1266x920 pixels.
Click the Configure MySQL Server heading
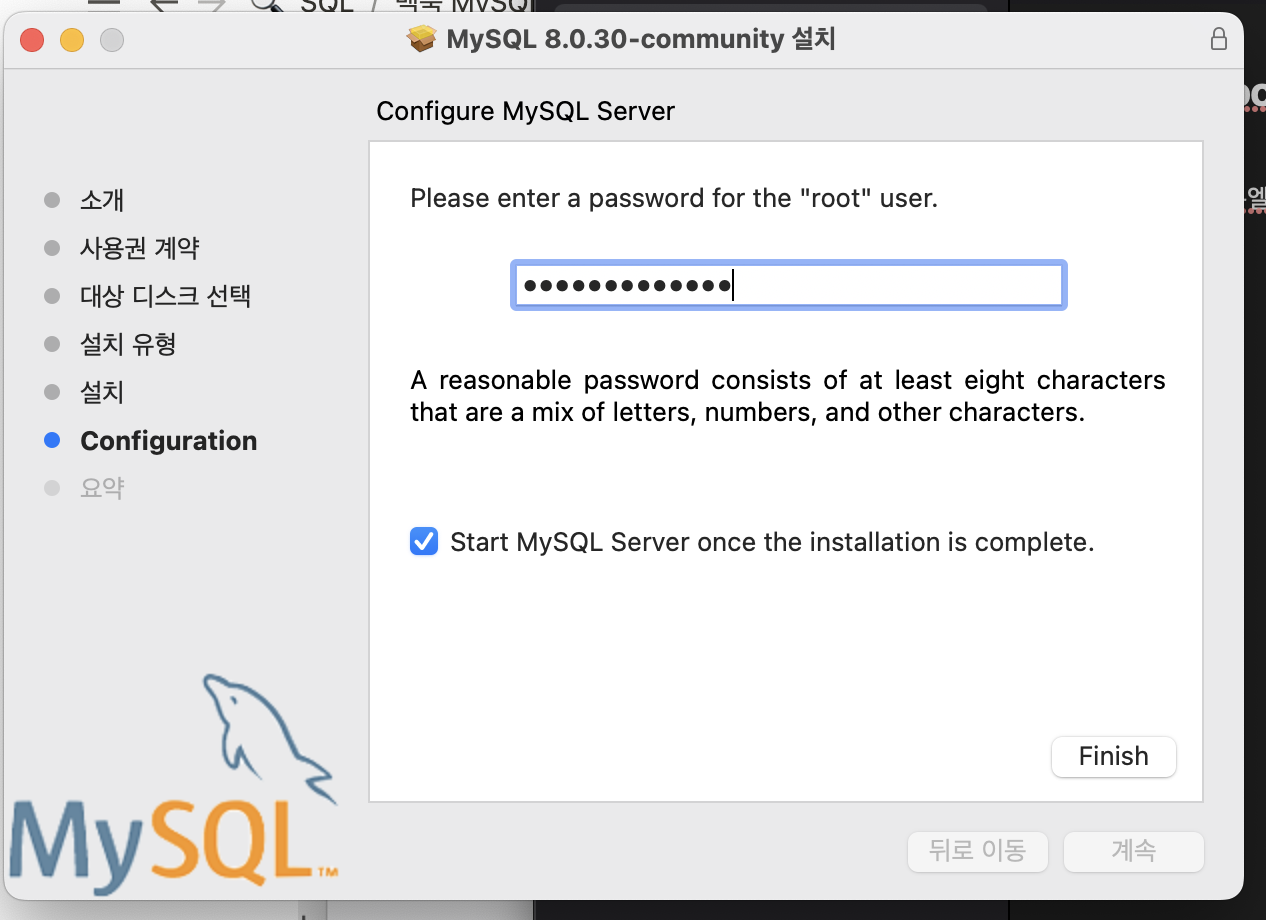click(525, 111)
